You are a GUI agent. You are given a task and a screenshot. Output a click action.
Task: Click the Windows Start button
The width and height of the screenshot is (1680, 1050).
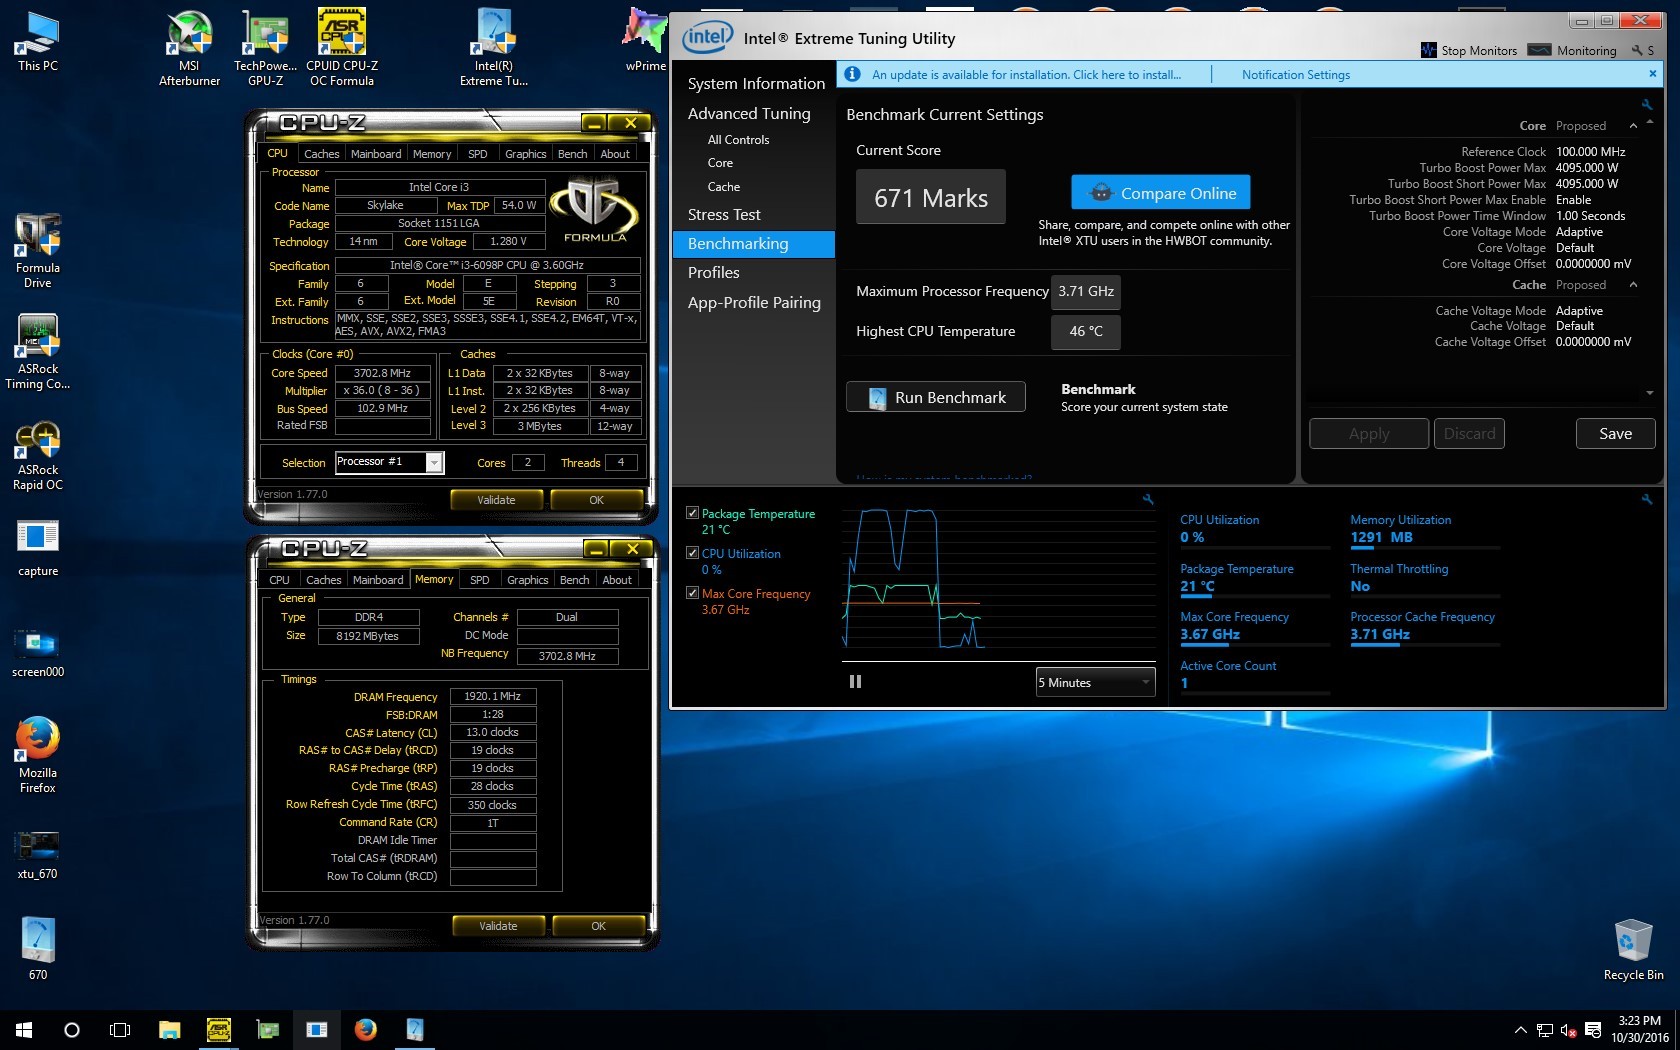(x=24, y=1029)
